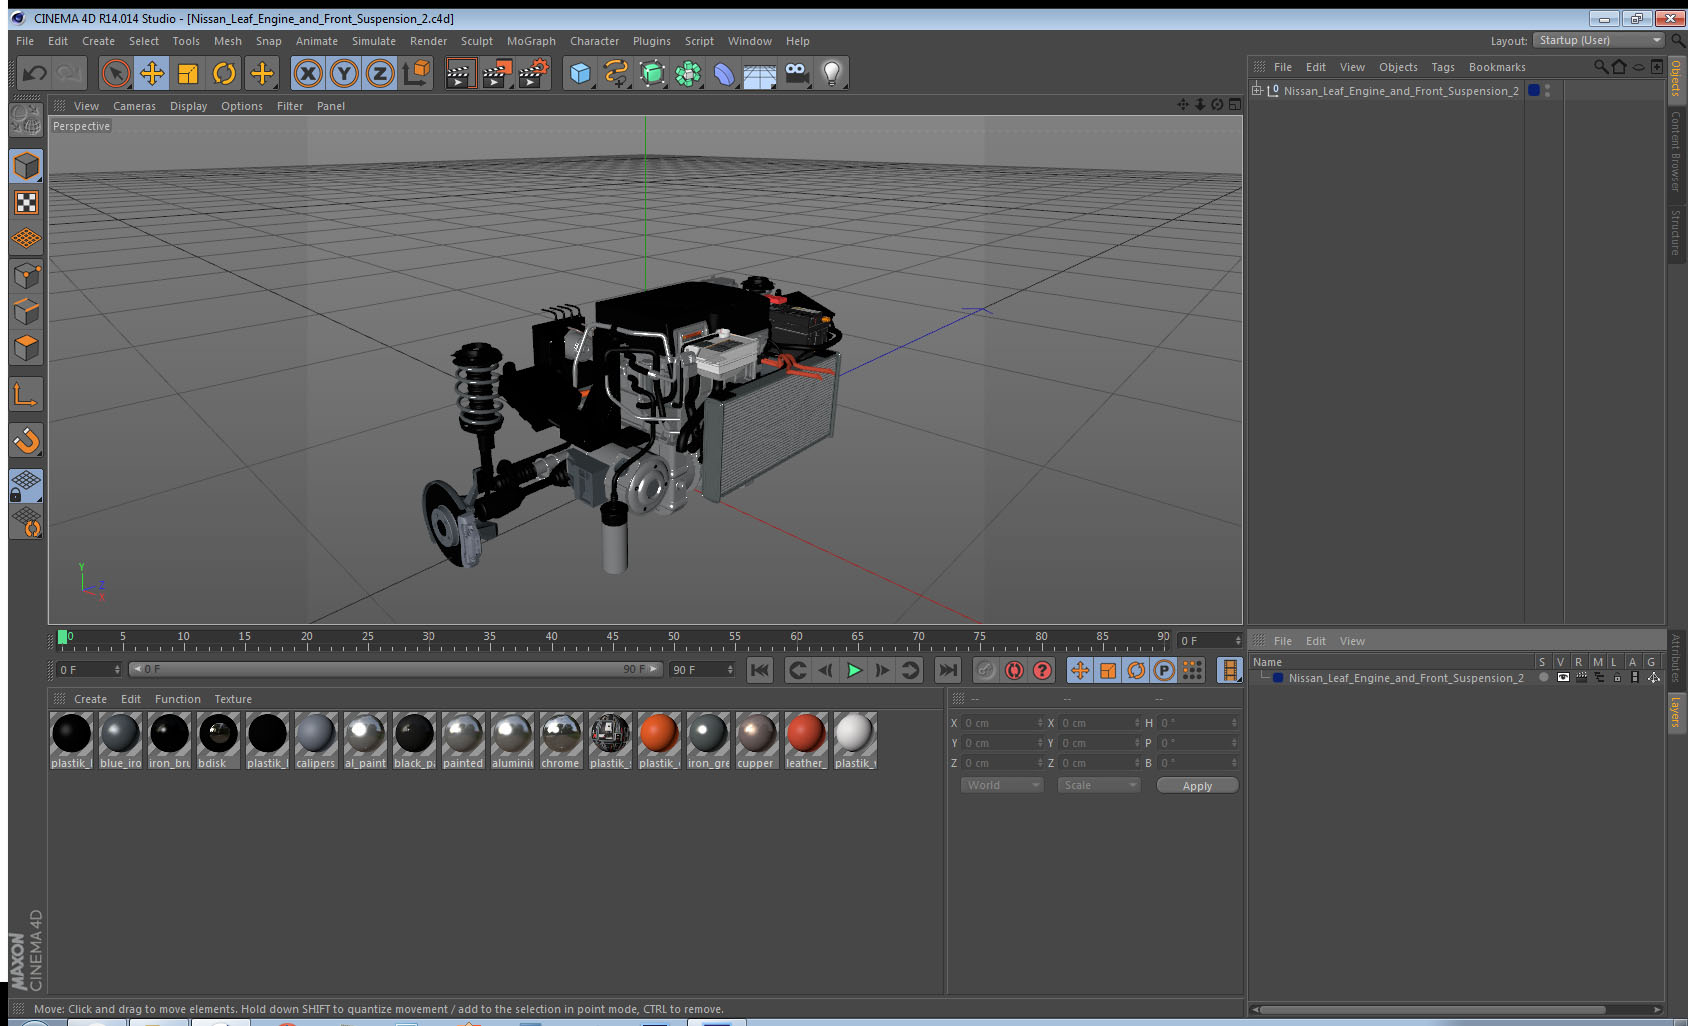Toggle autokeying button

click(1014, 670)
